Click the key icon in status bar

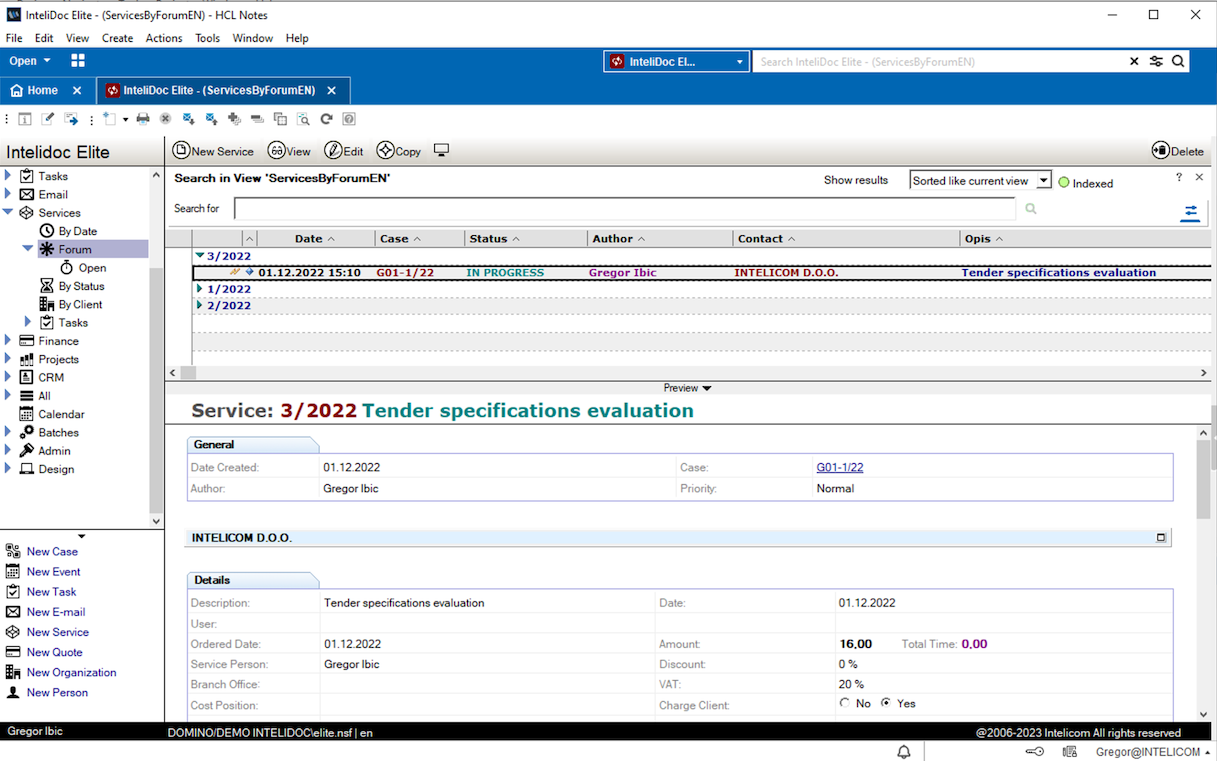(1034, 752)
